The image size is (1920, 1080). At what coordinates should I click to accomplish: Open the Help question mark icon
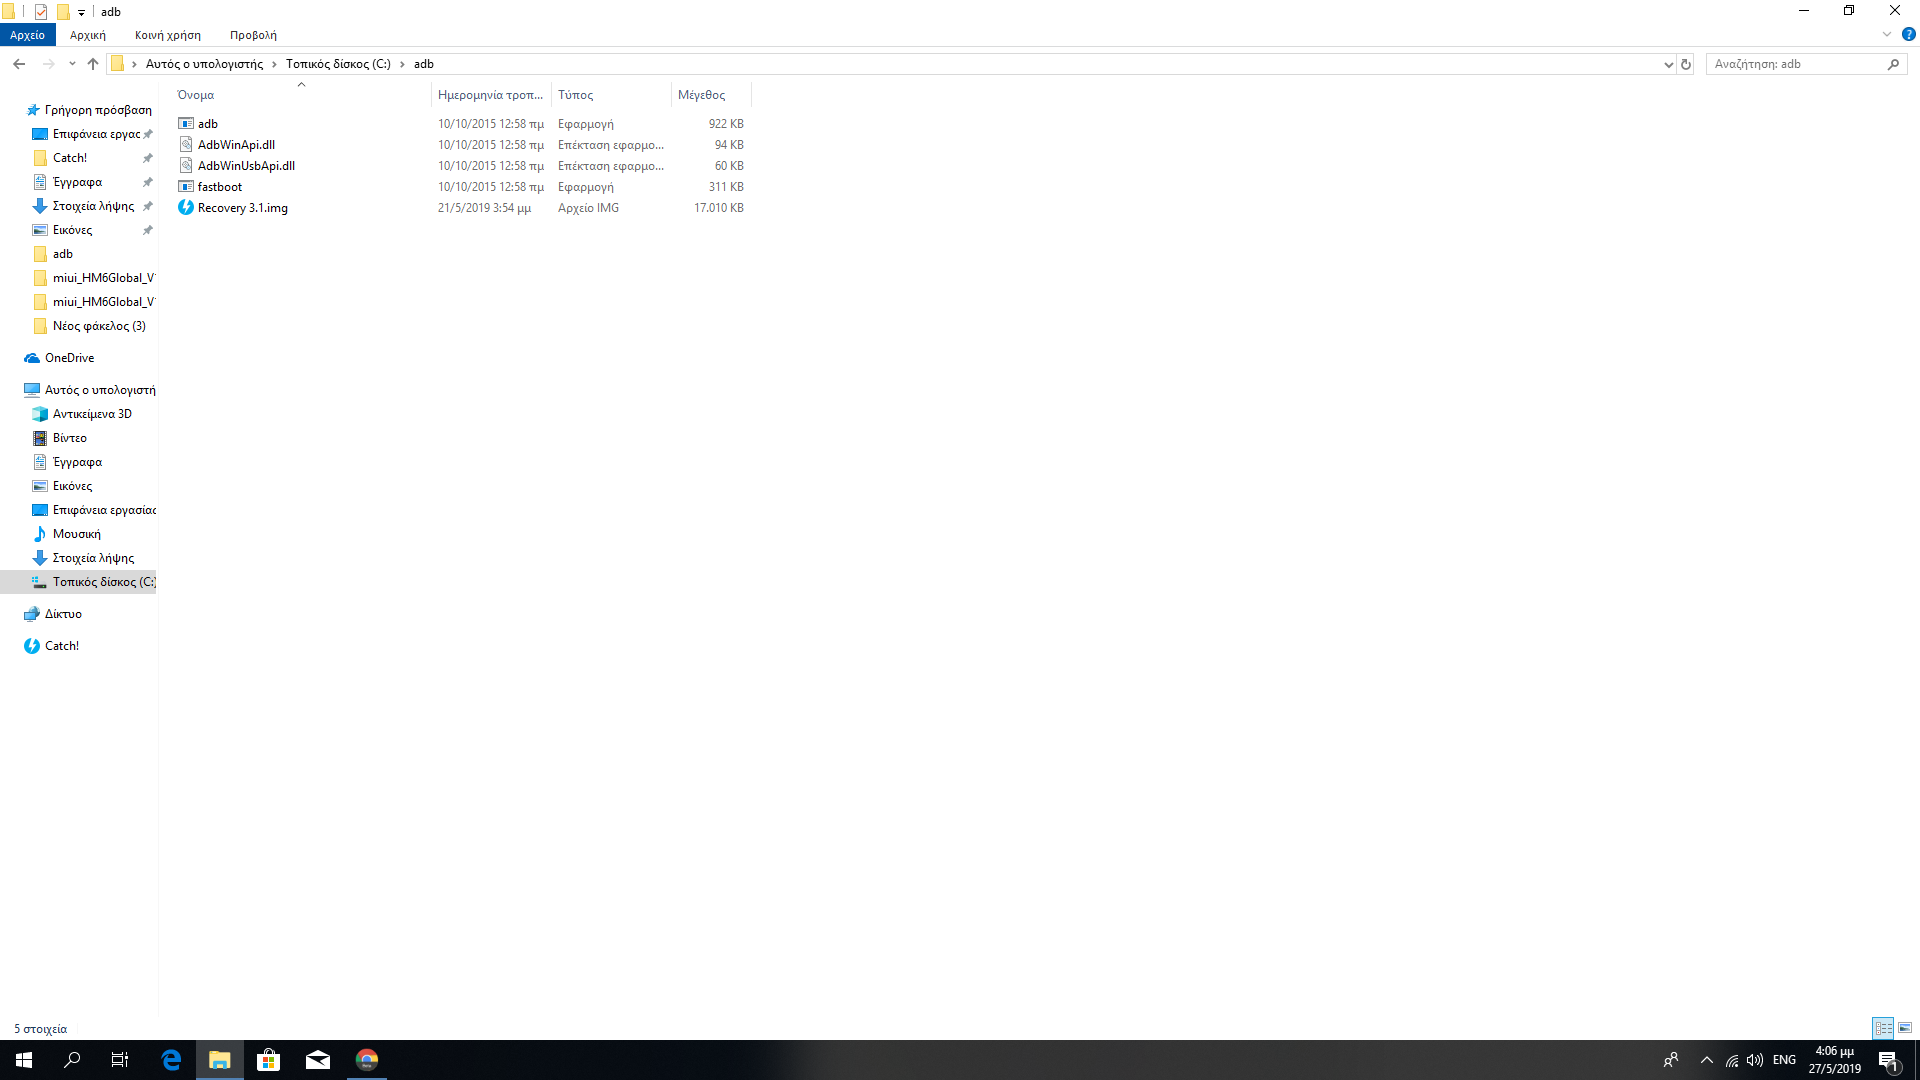coord(1908,34)
